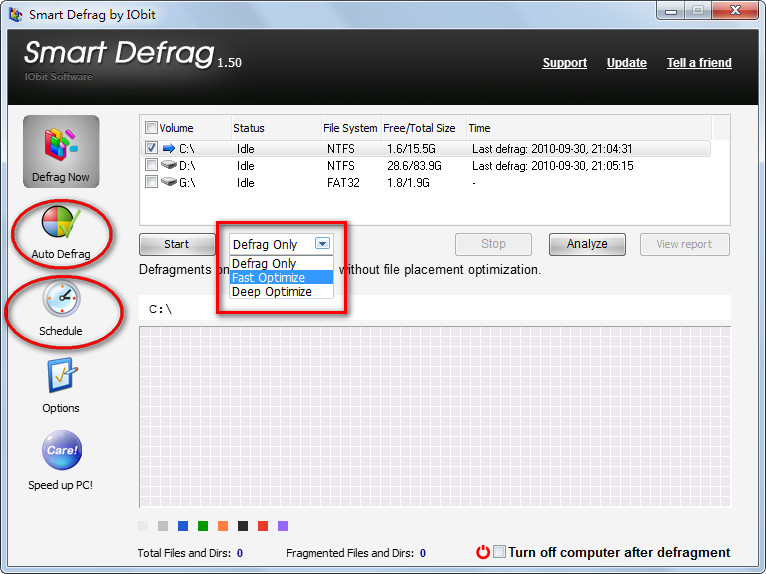This screenshot has width=766, height=574.
Task: Sort by the Status column header
Action: coord(276,128)
